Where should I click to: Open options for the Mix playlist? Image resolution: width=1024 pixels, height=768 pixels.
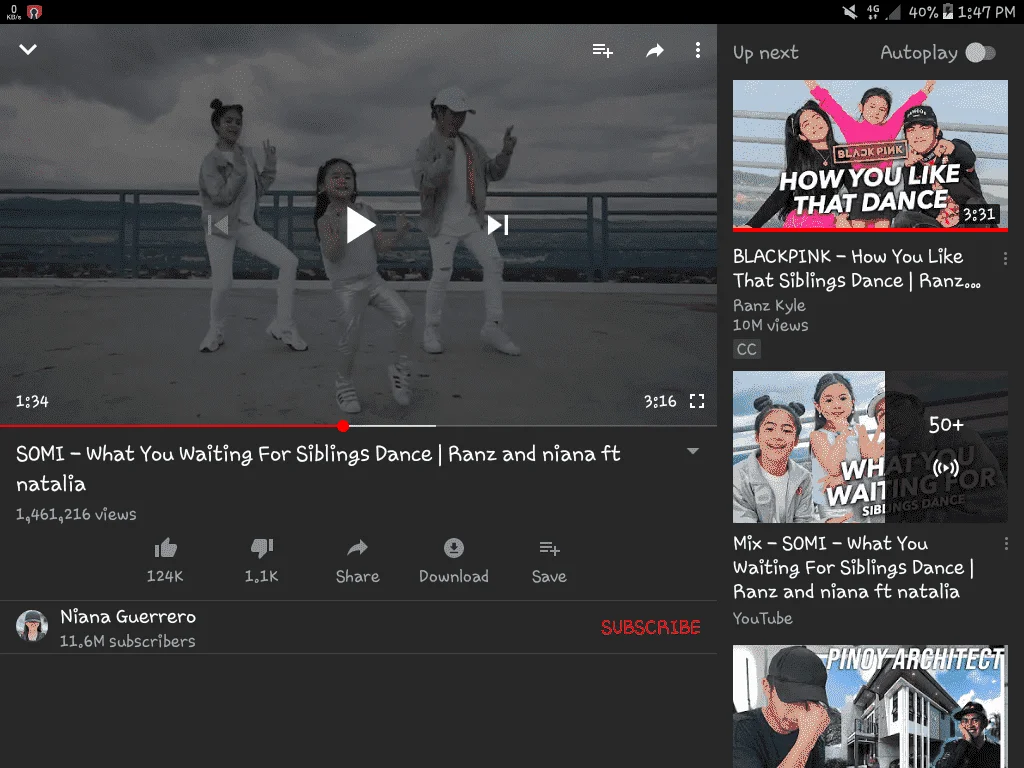point(1006,543)
